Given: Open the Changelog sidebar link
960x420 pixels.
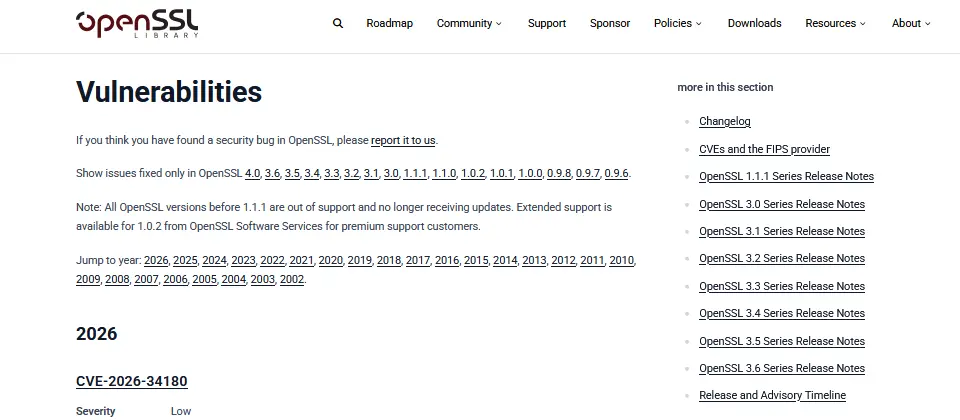Looking at the screenshot, I should click(x=725, y=121).
